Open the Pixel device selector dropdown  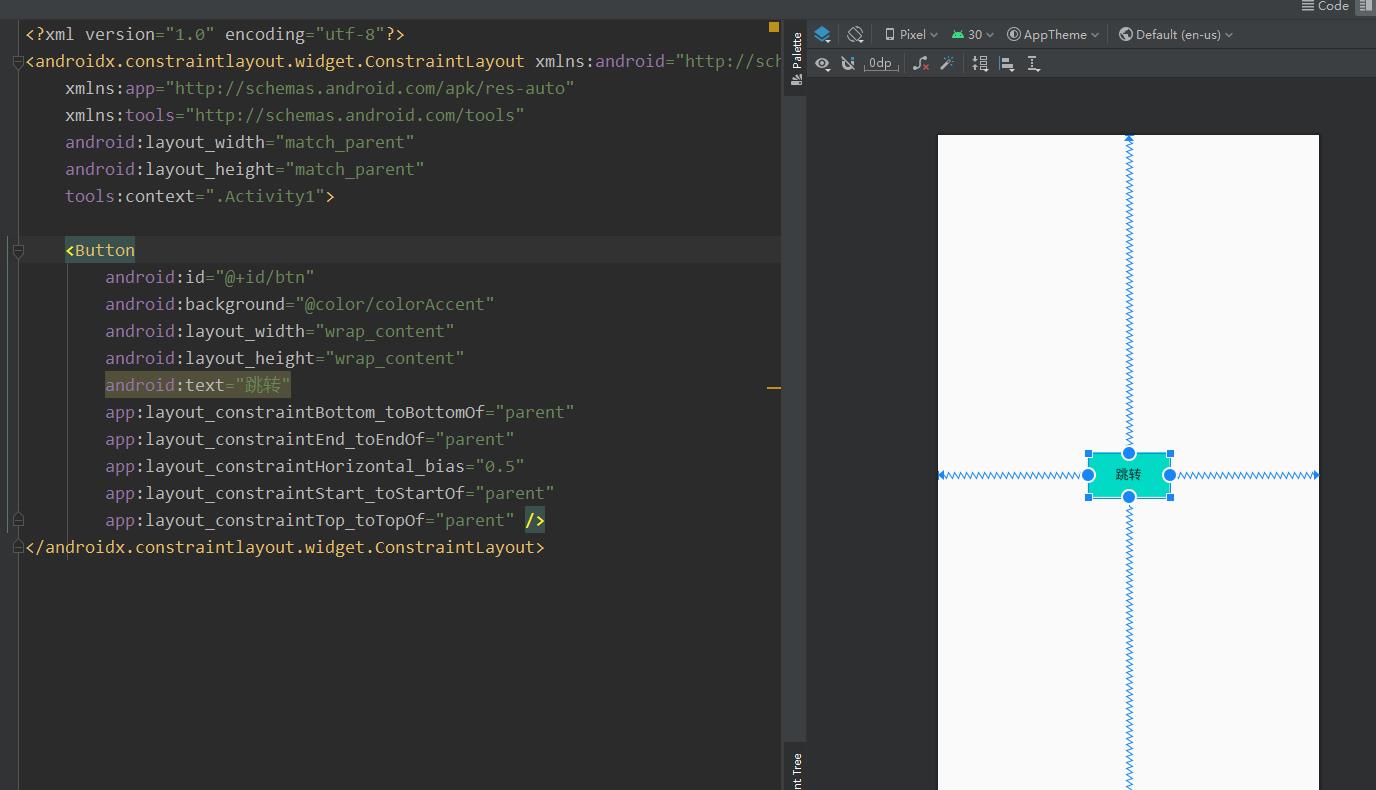coord(911,34)
